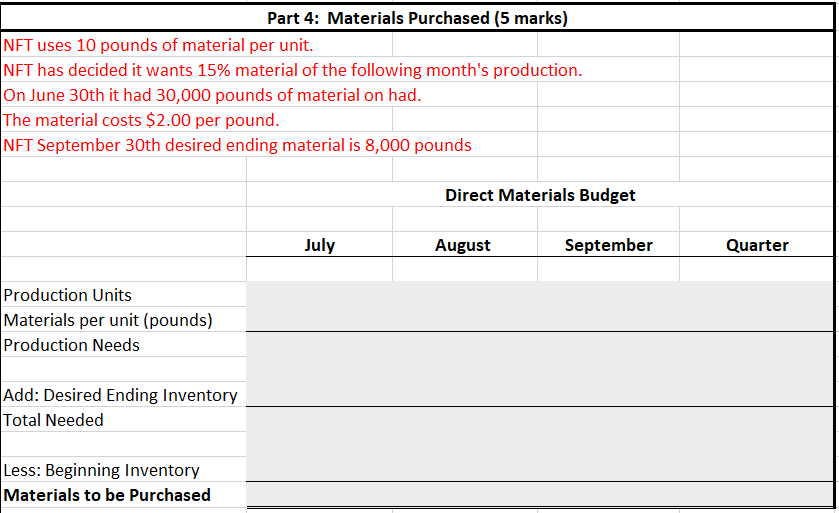Select the Quarter cell for Production Units
The width and height of the screenshot is (839, 513).
(757, 294)
